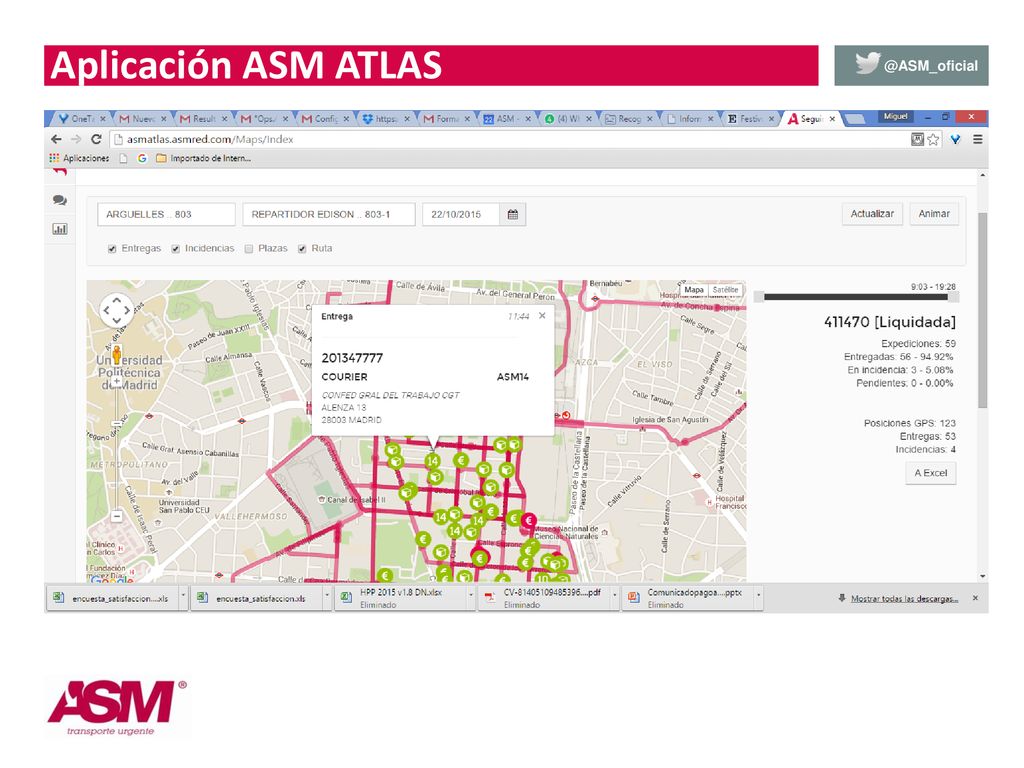1024x768 pixels.
Task: Expand options for the CV pdf download
Action: tap(615, 596)
